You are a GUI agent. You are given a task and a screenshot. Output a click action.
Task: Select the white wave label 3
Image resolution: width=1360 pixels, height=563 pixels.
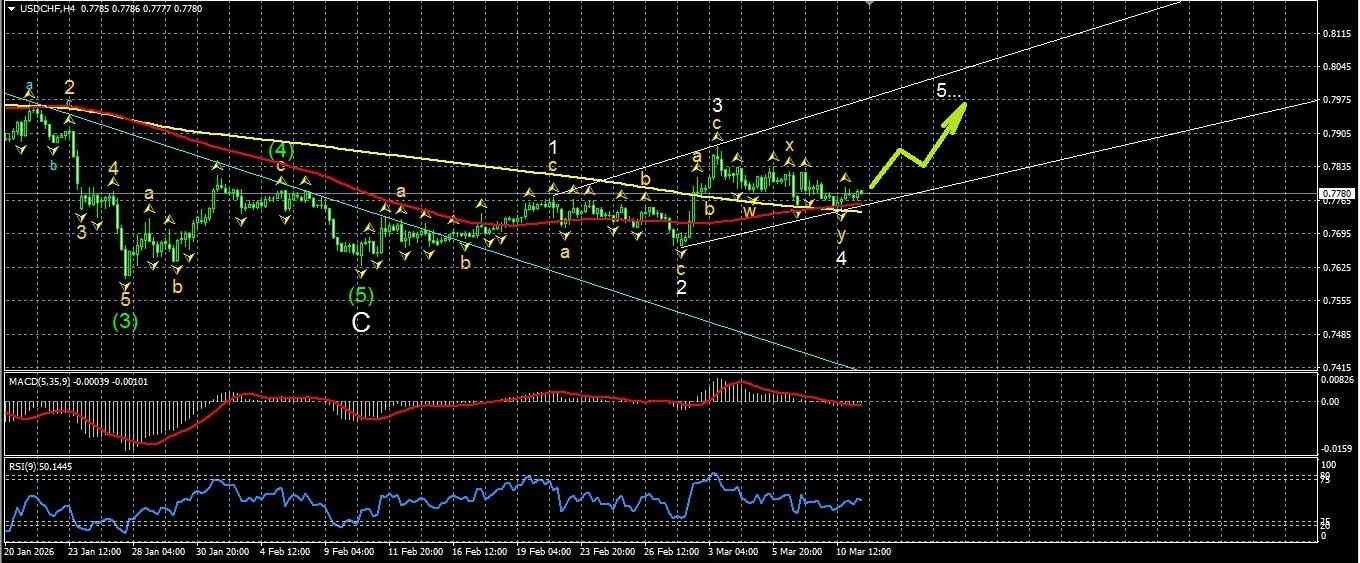[717, 105]
